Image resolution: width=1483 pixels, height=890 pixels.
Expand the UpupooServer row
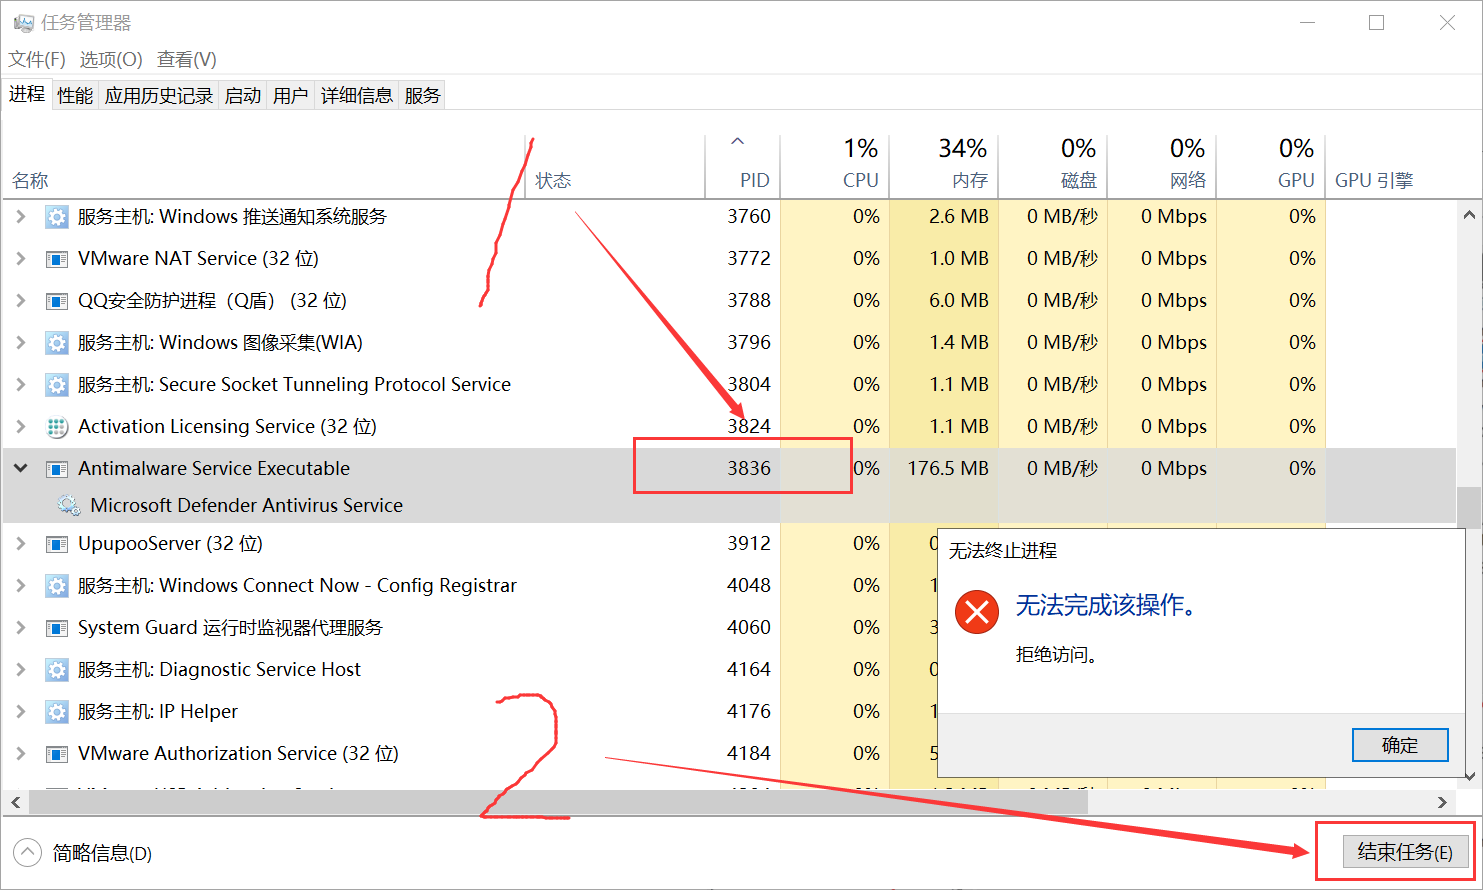click(20, 544)
